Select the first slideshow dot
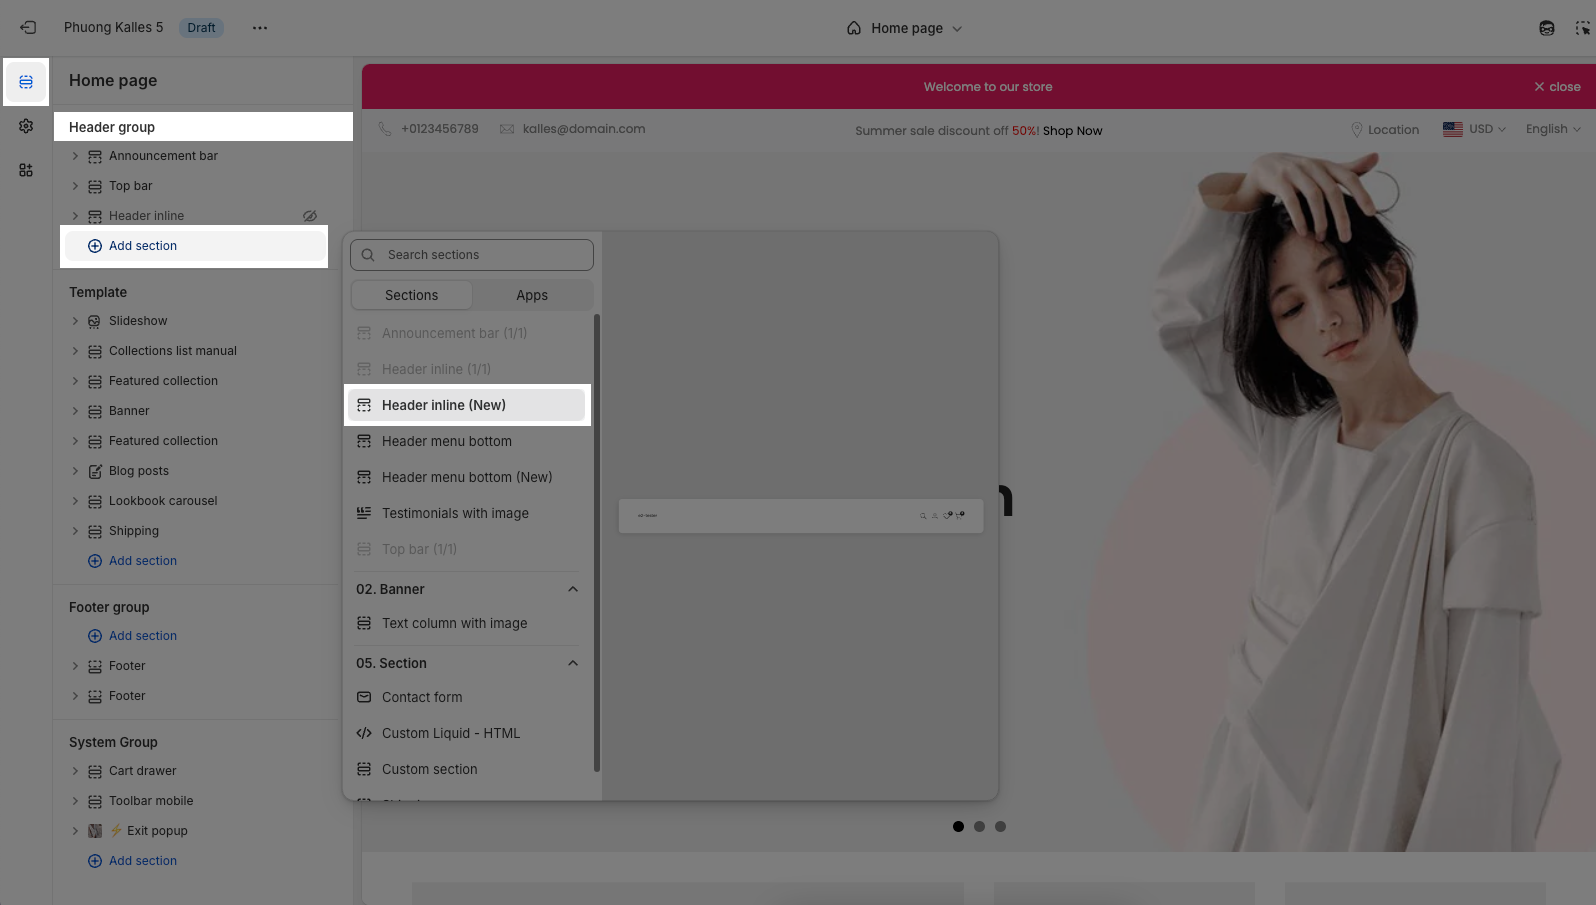 pyautogui.click(x=958, y=826)
